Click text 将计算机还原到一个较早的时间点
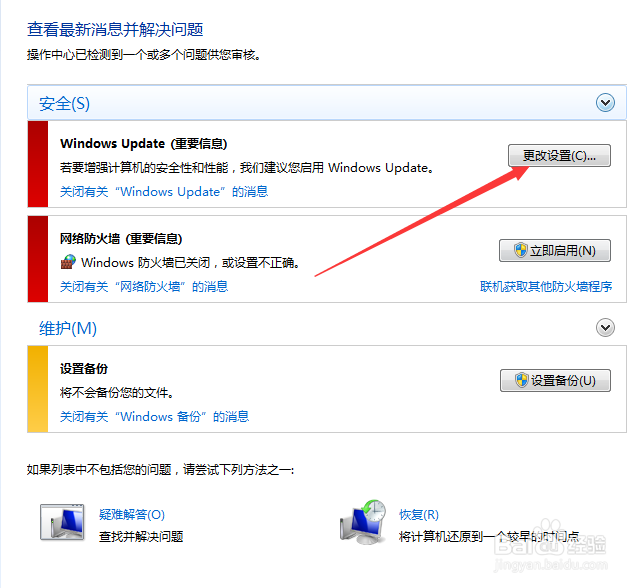644x588 pixels. click(489, 536)
